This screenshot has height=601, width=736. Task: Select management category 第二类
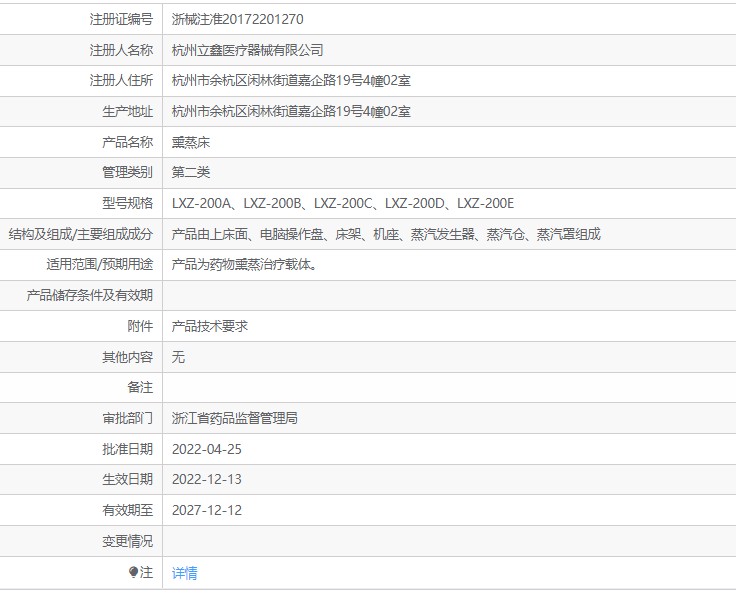191,172
